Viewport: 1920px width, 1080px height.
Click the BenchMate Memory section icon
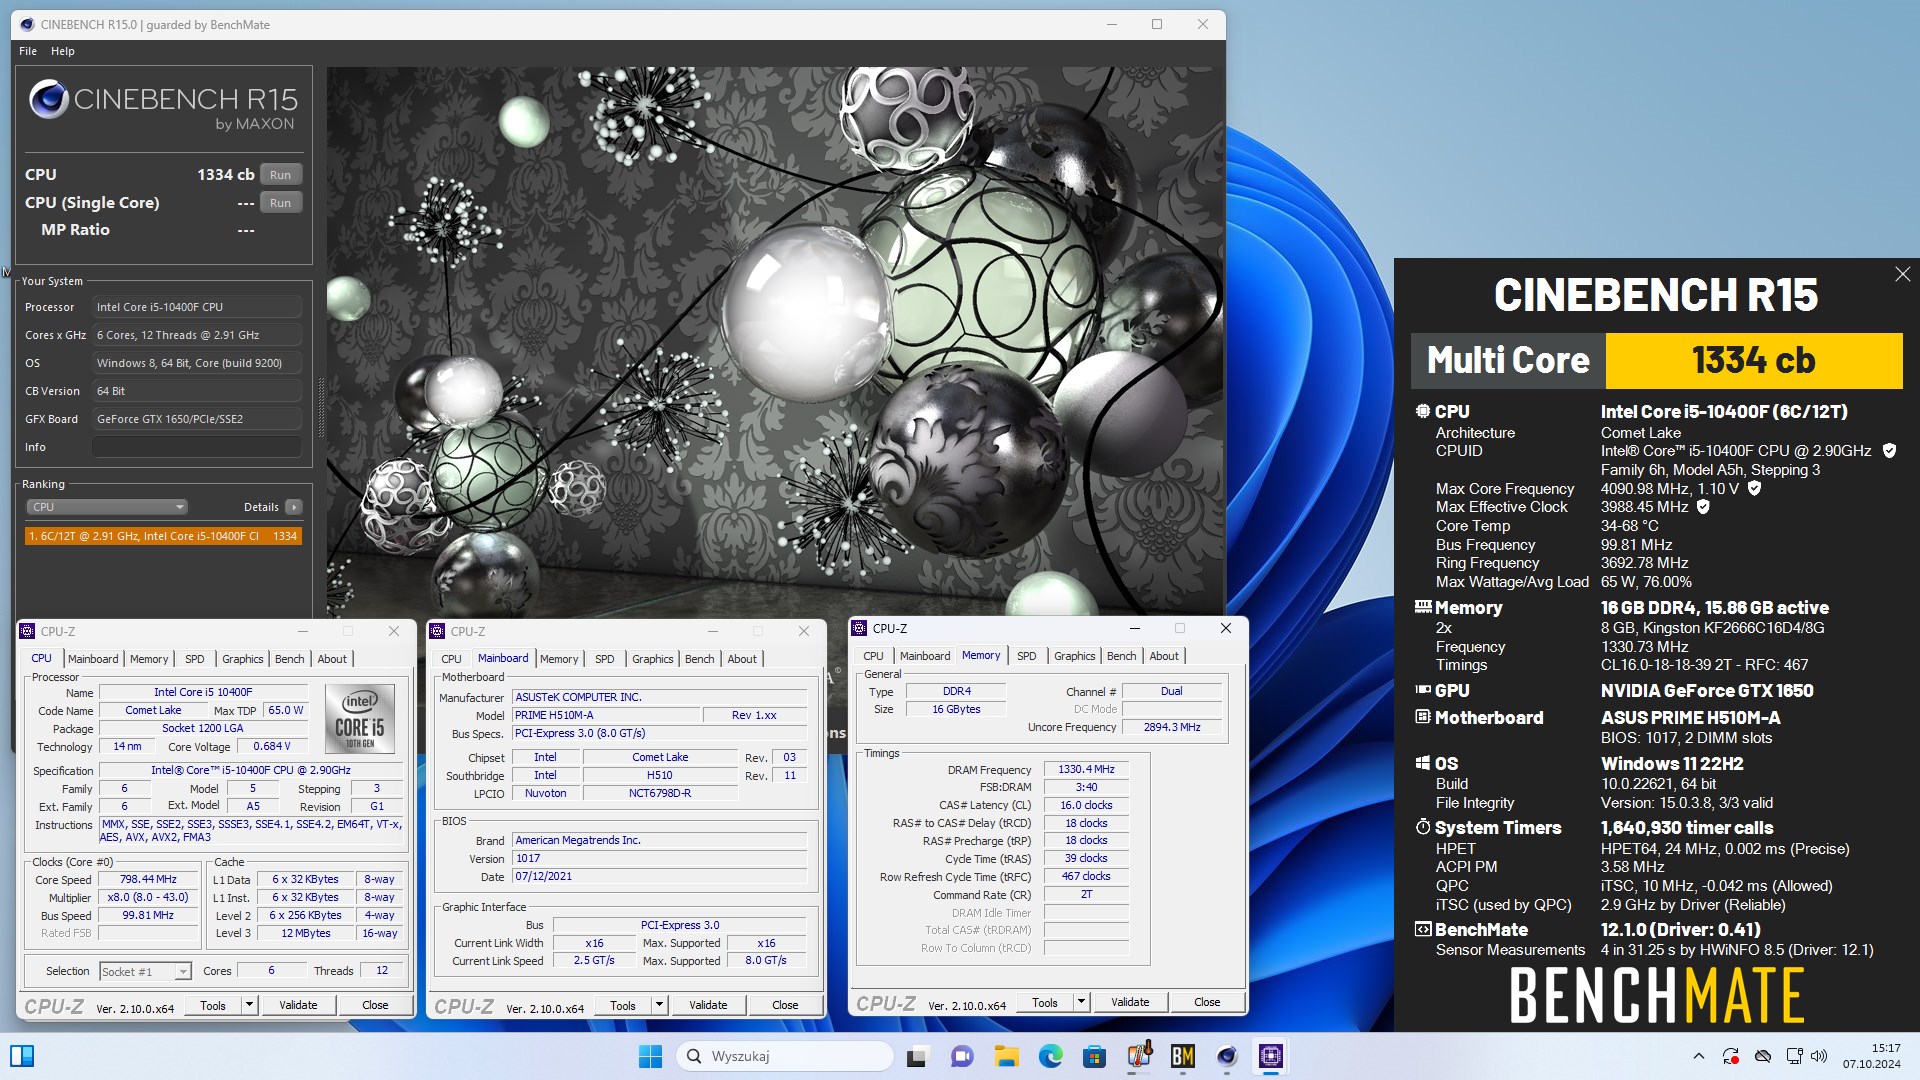[1423, 606]
